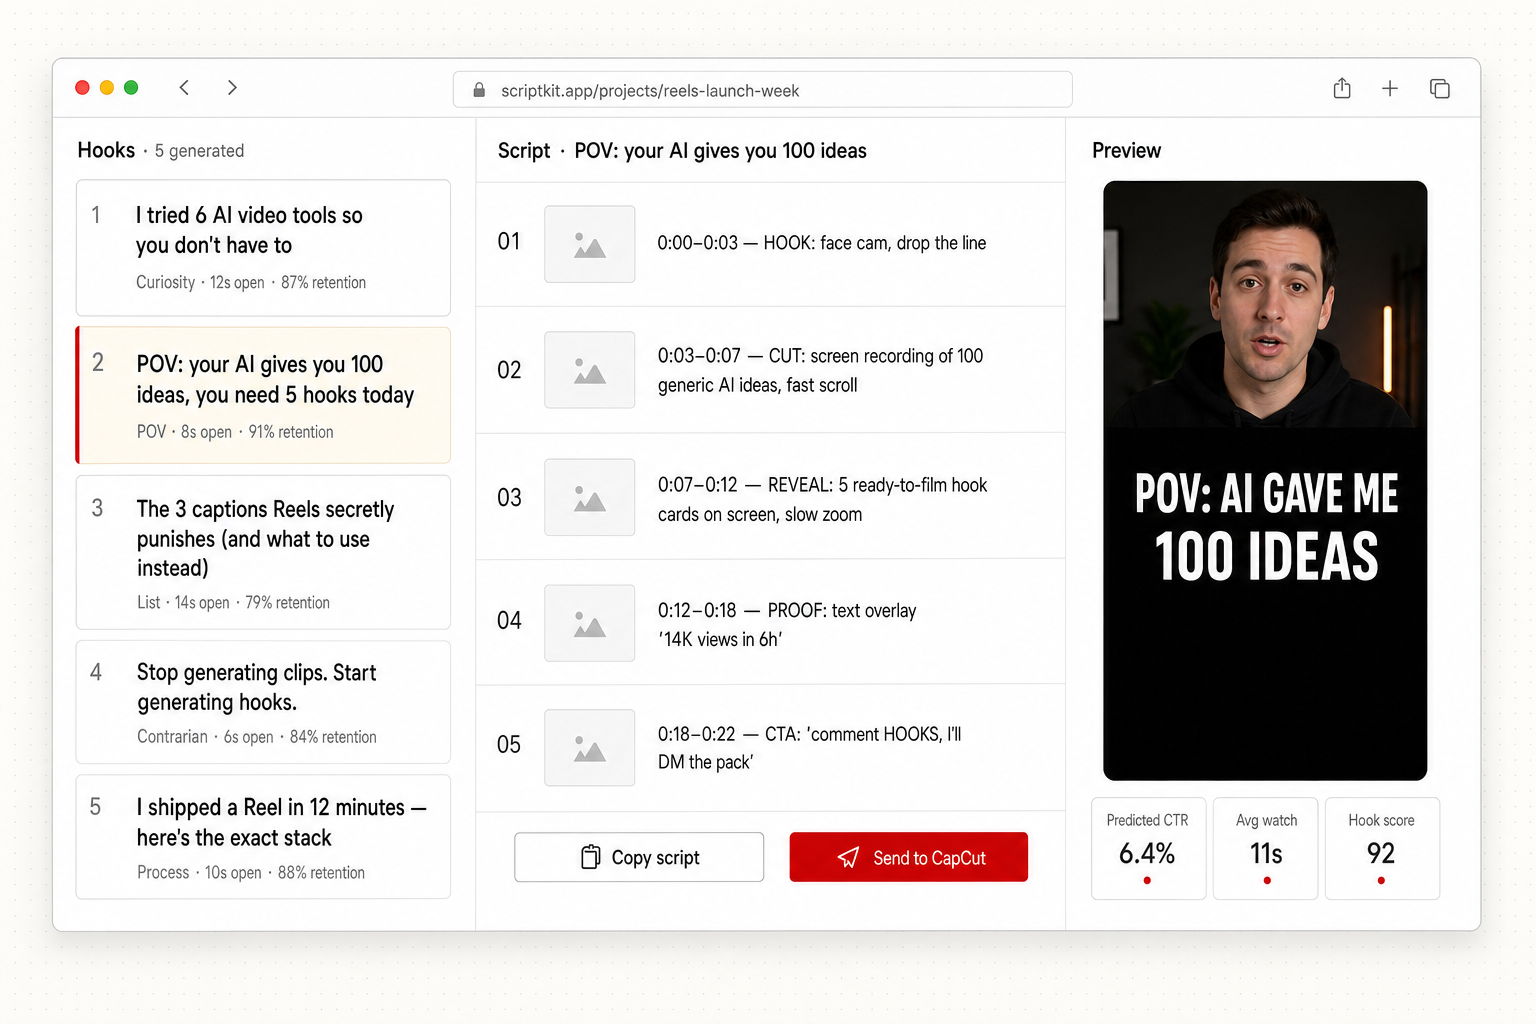Screen dimensions: 1536x1024
Task: Go back with the browser back arrow
Action: pyautogui.click(x=184, y=88)
